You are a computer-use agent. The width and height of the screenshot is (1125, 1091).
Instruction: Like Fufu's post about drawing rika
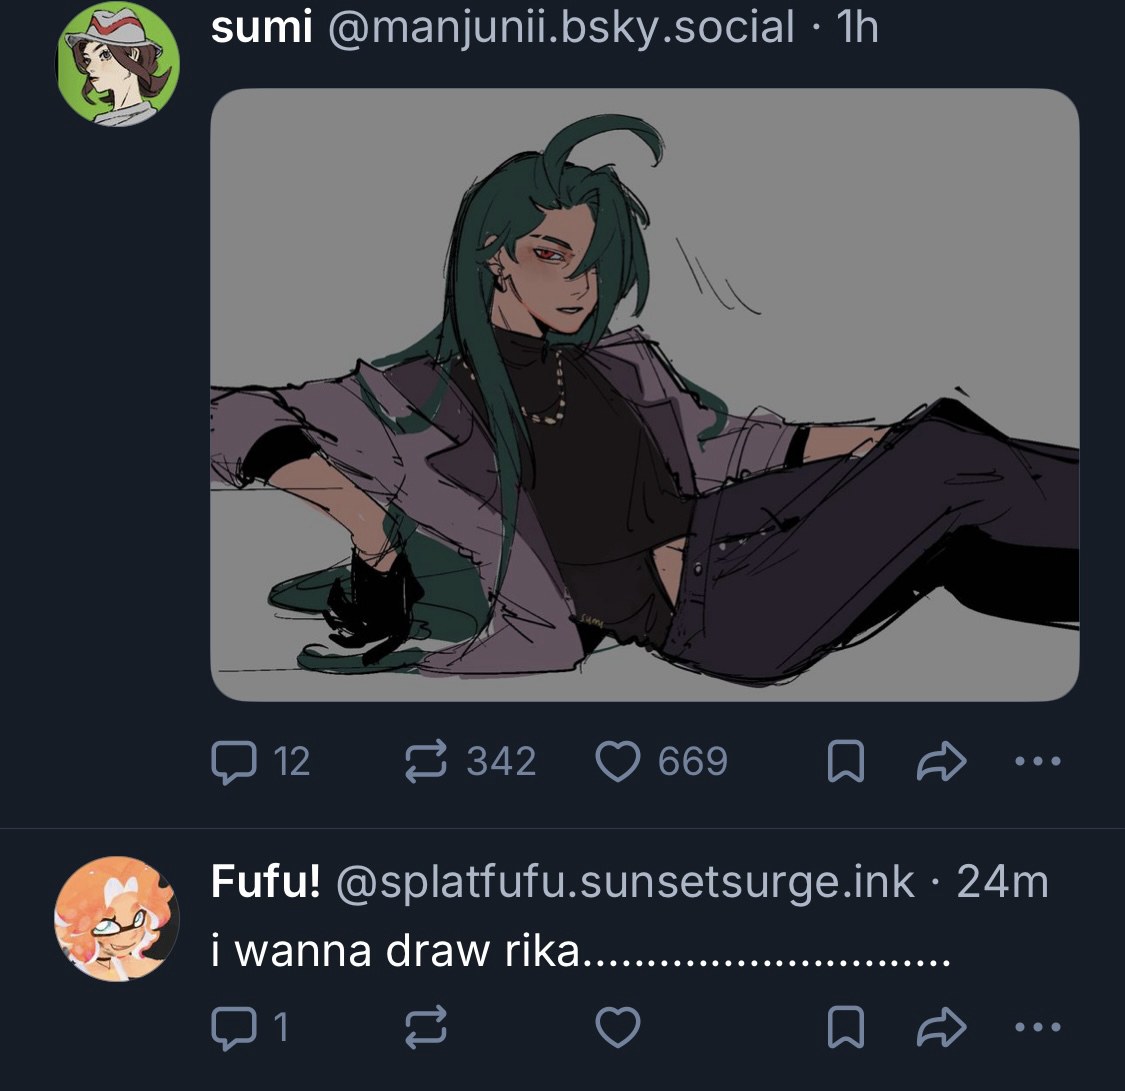[618, 1027]
